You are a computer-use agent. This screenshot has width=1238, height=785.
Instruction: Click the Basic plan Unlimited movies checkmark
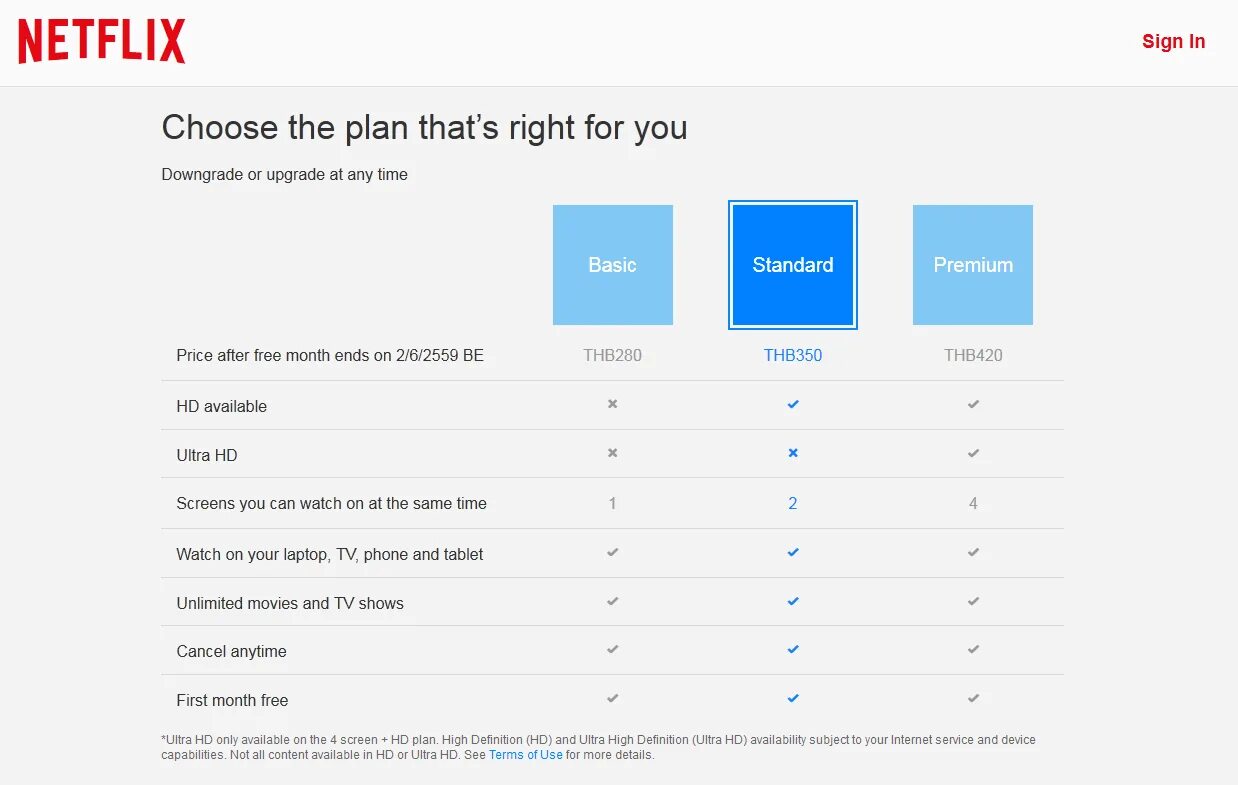(x=613, y=601)
